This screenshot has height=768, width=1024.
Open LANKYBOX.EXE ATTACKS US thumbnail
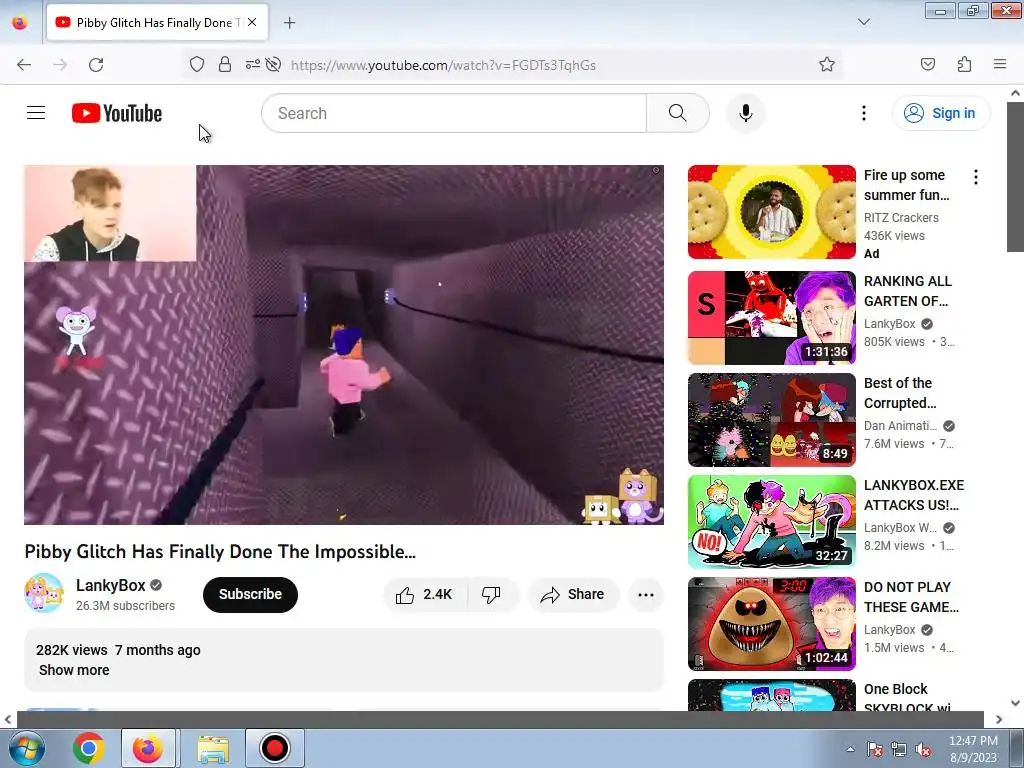click(771, 521)
